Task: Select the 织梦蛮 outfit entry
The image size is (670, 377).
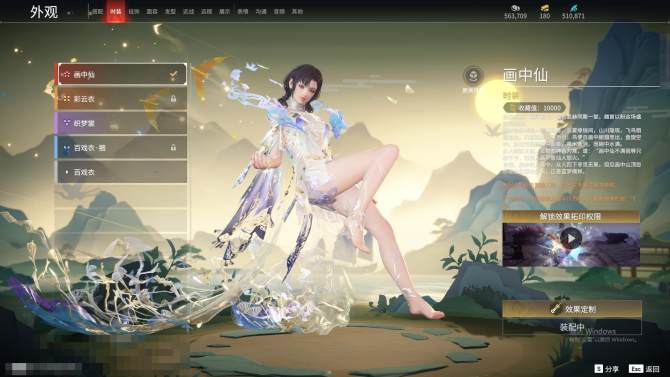Action: pos(121,123)
